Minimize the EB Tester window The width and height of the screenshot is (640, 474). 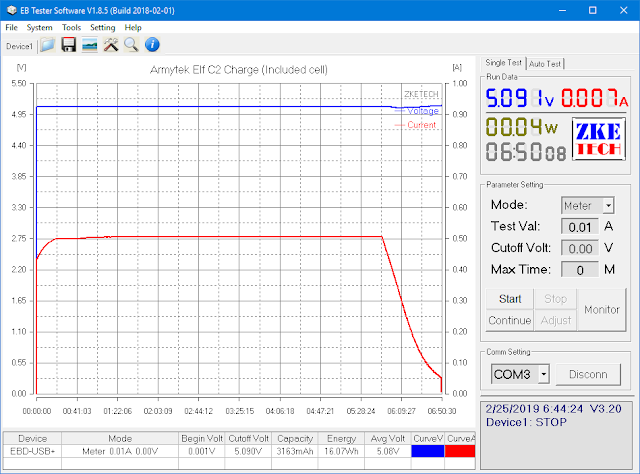562,10
